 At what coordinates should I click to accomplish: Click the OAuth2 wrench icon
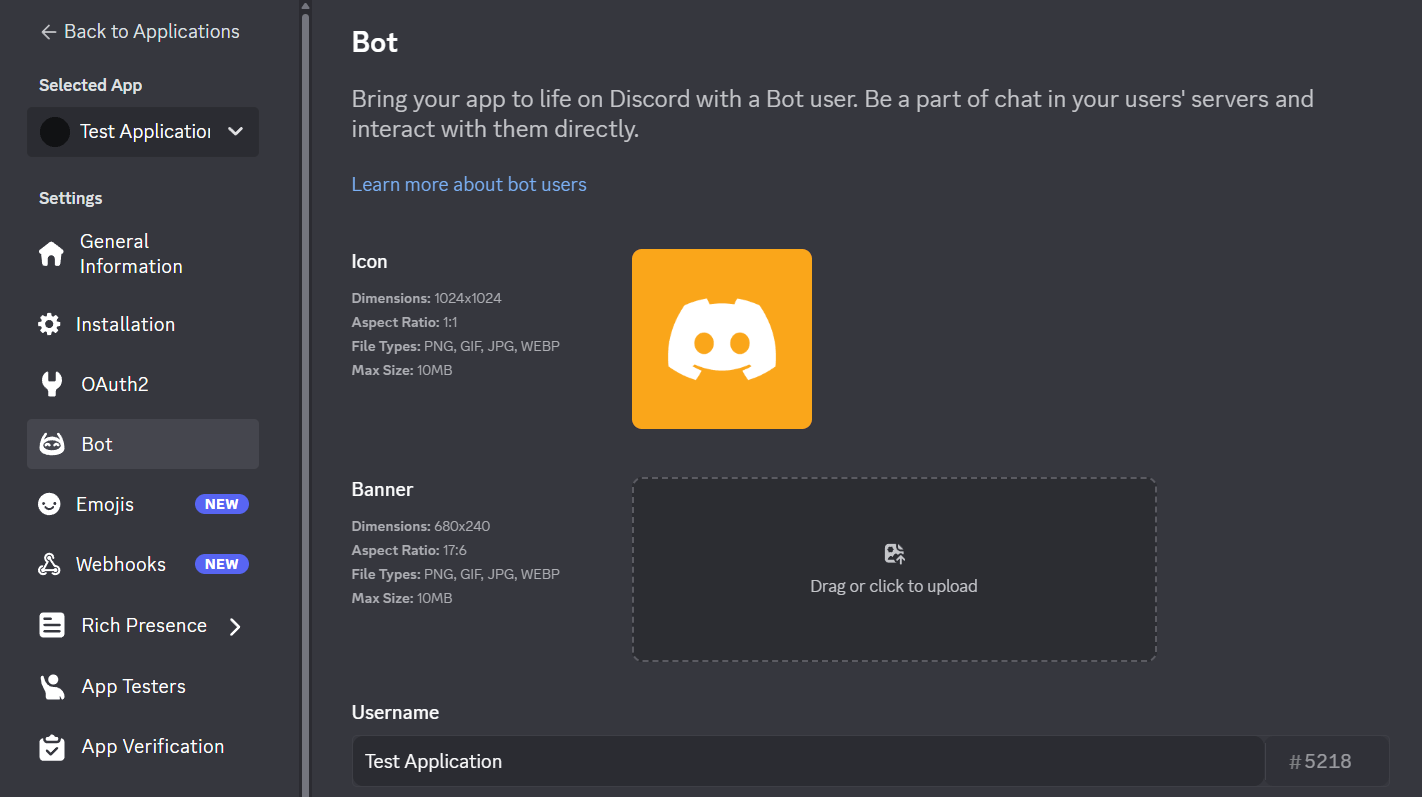click(x=51, y=384)
